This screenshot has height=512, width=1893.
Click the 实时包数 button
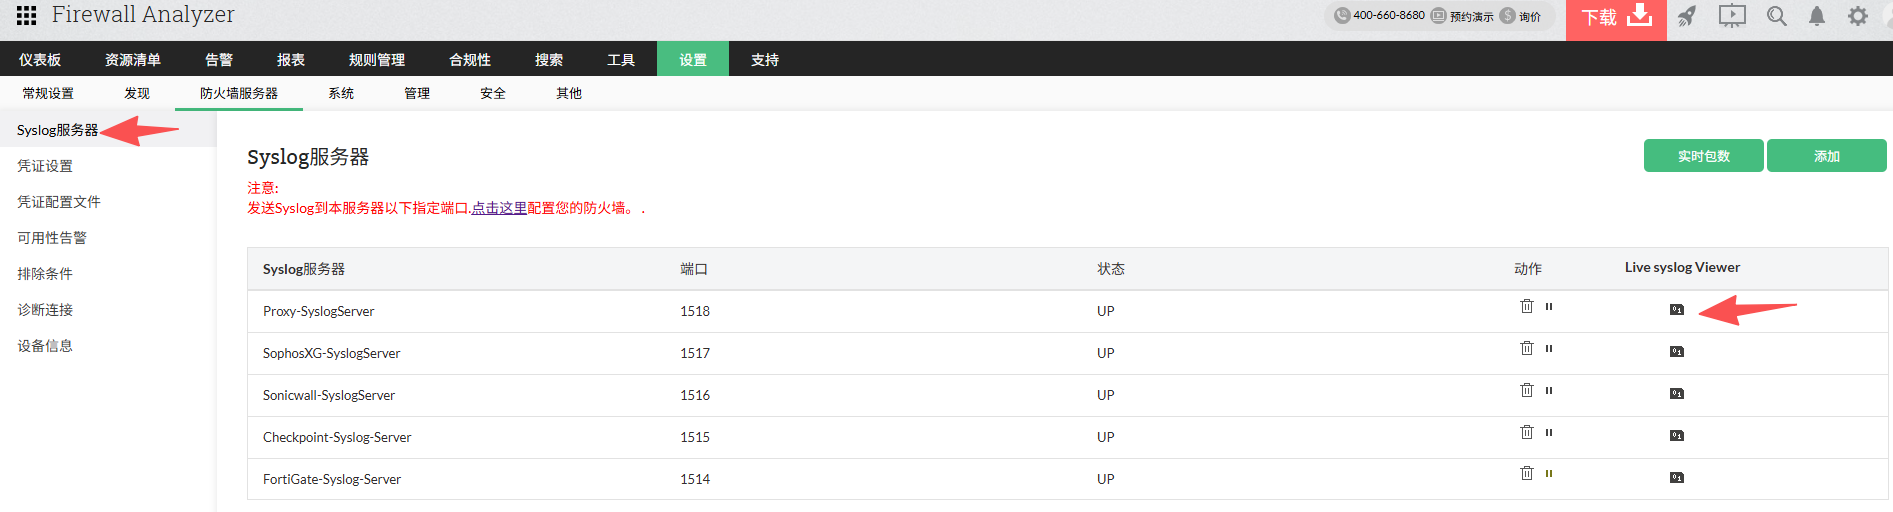point(1703,156)
